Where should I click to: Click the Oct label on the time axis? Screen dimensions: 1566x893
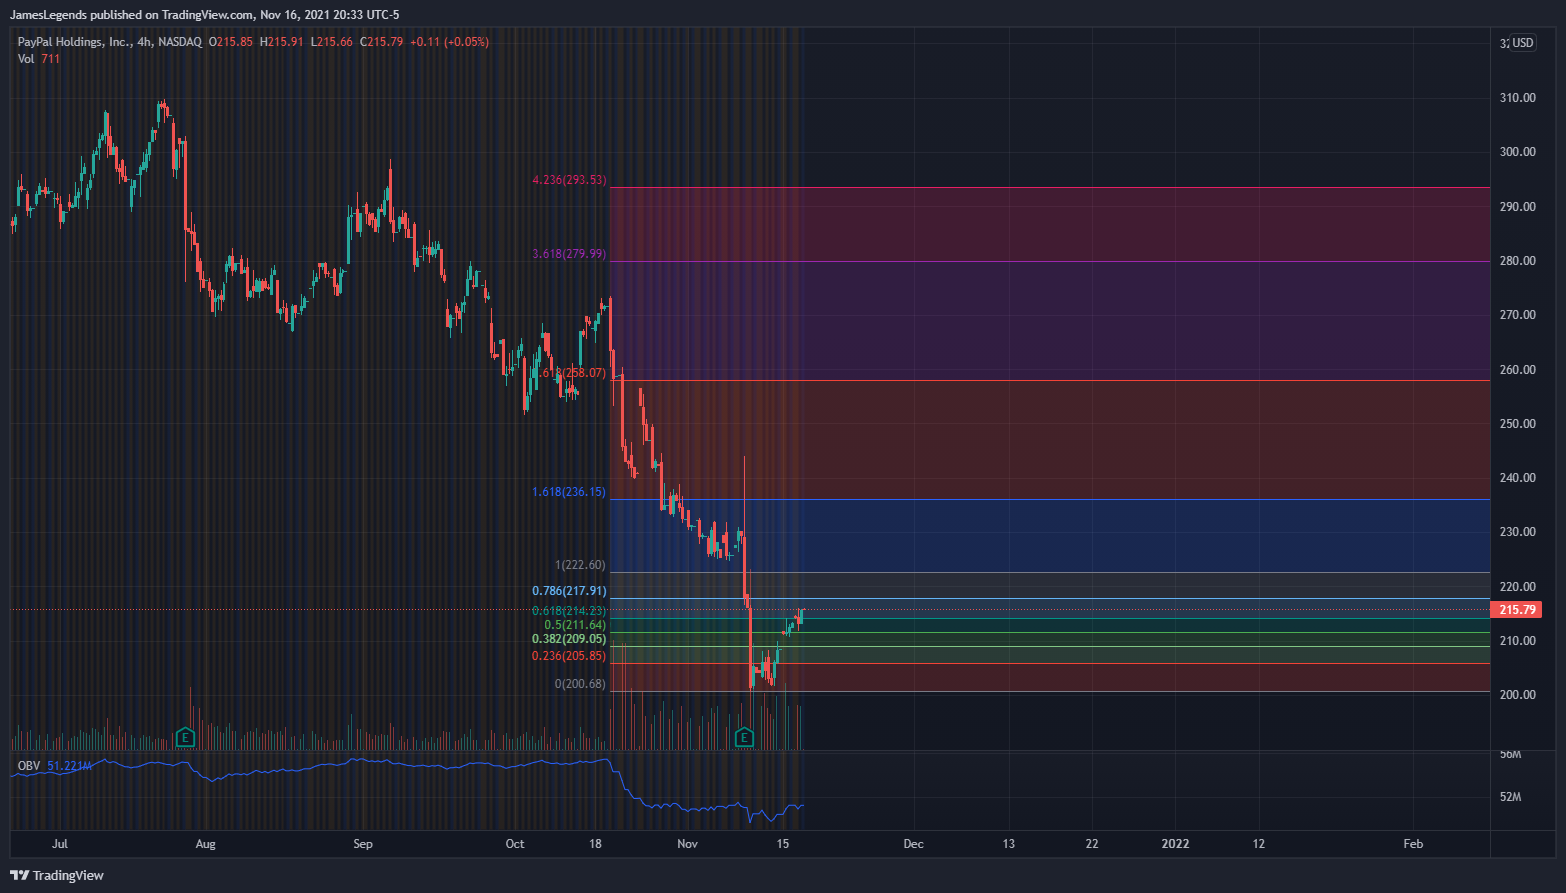515,844
